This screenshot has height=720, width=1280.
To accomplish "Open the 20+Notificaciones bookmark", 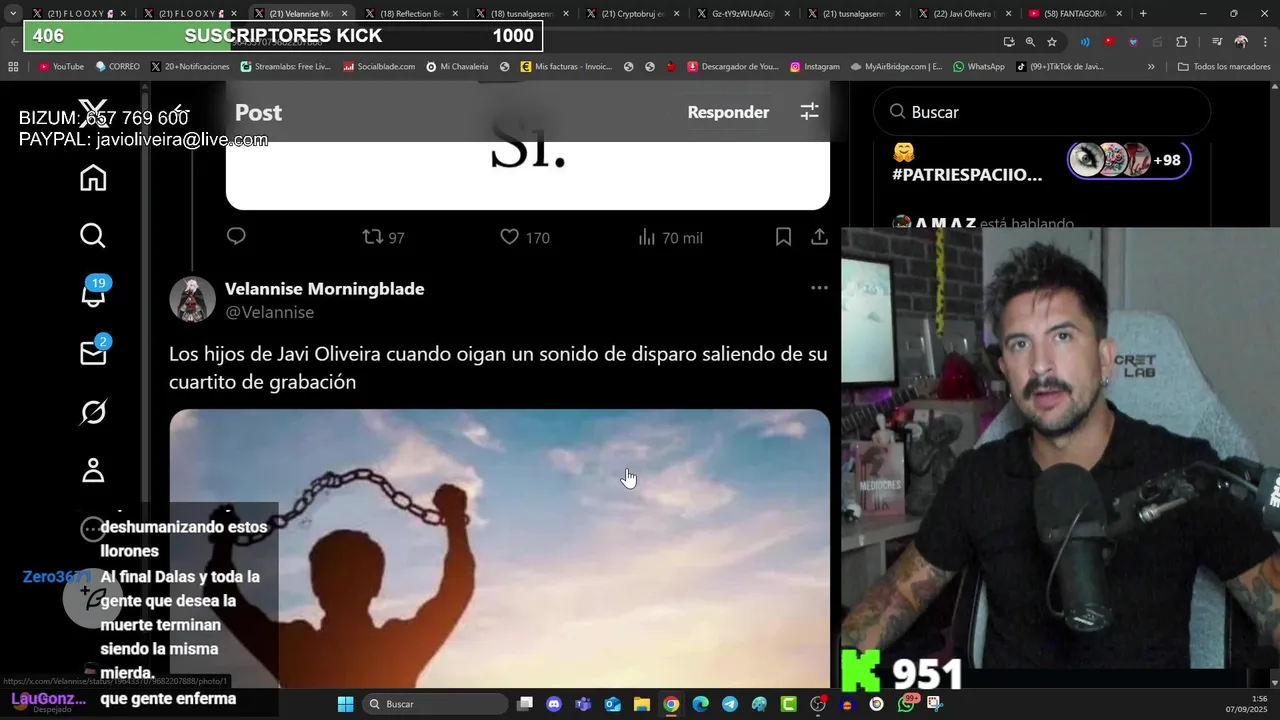I will (x=190, y=67).
